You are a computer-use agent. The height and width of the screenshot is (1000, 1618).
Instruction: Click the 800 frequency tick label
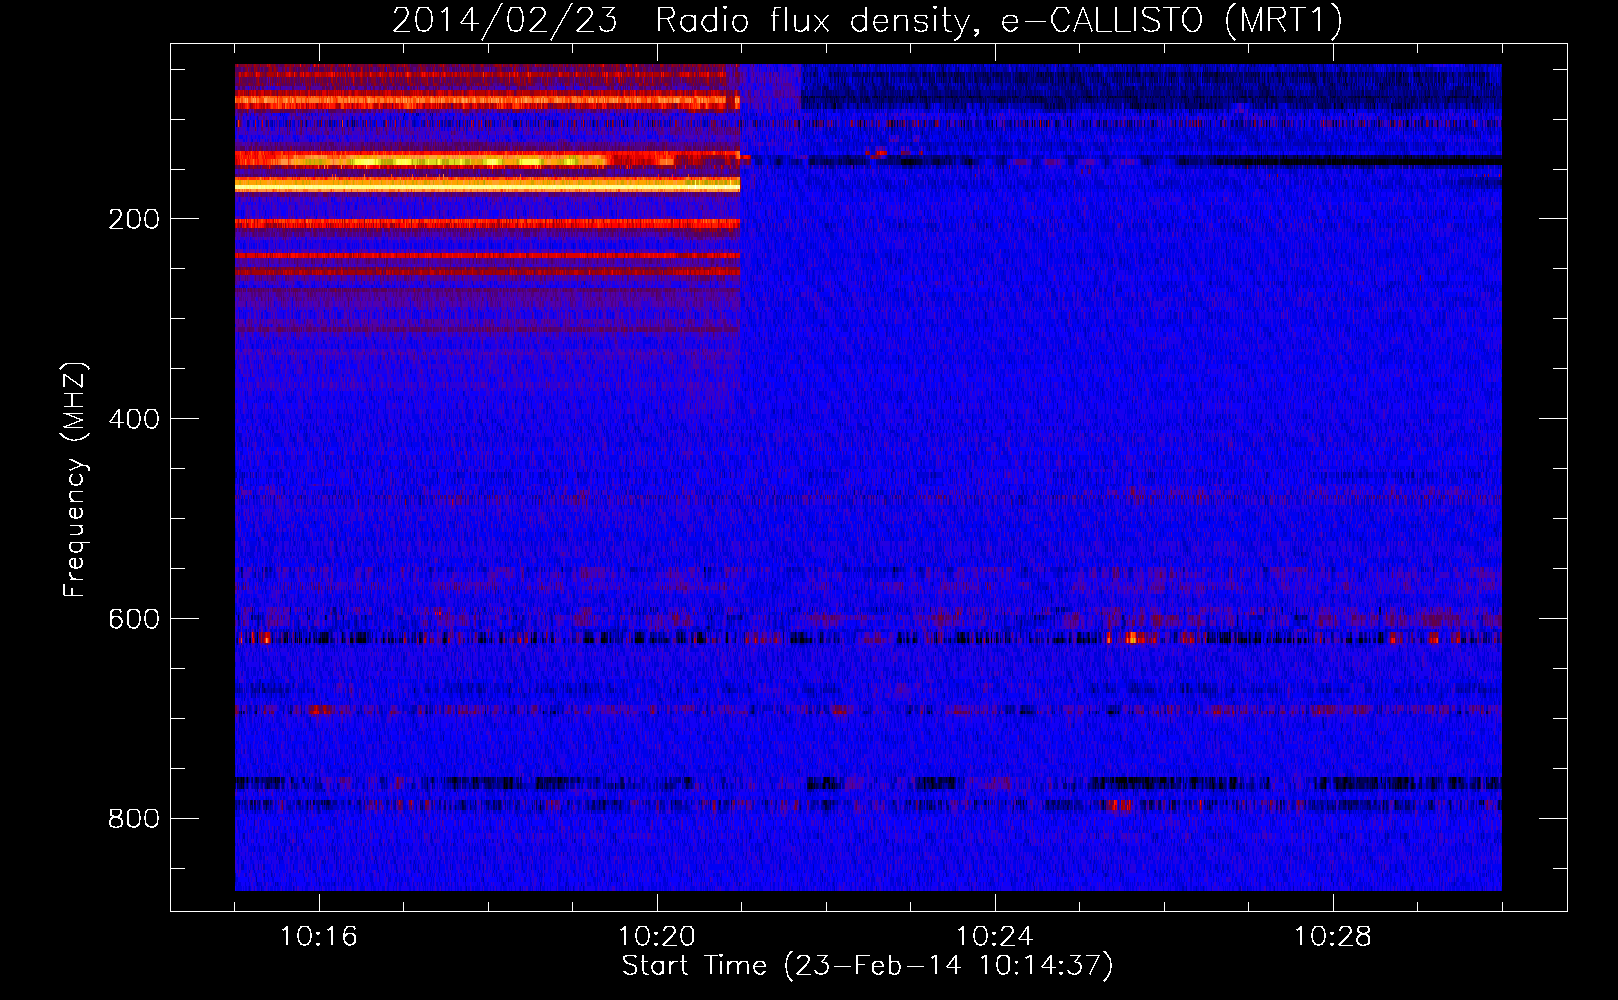click(x=134, y=819)
